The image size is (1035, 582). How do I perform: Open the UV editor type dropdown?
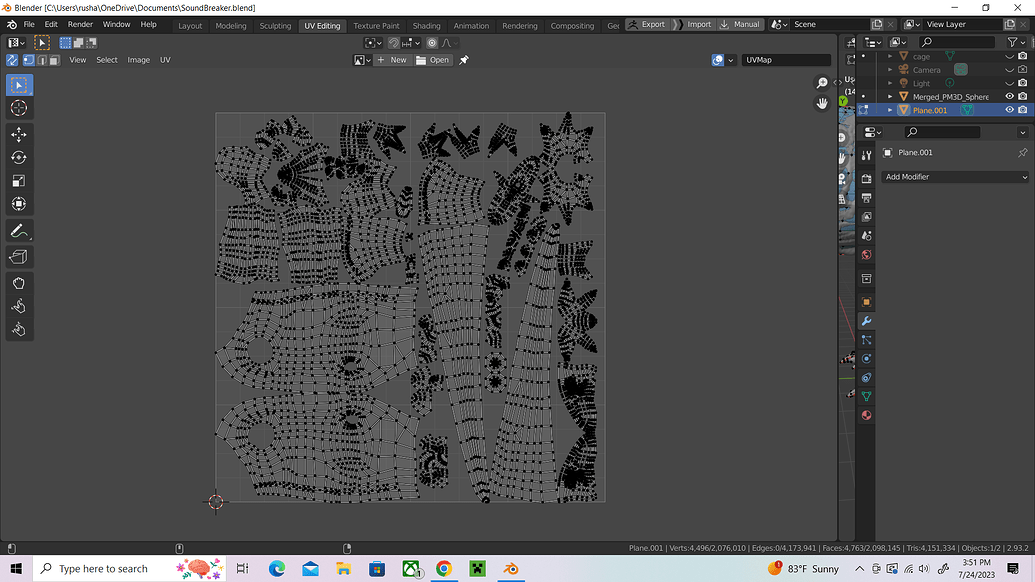[17, 43]
